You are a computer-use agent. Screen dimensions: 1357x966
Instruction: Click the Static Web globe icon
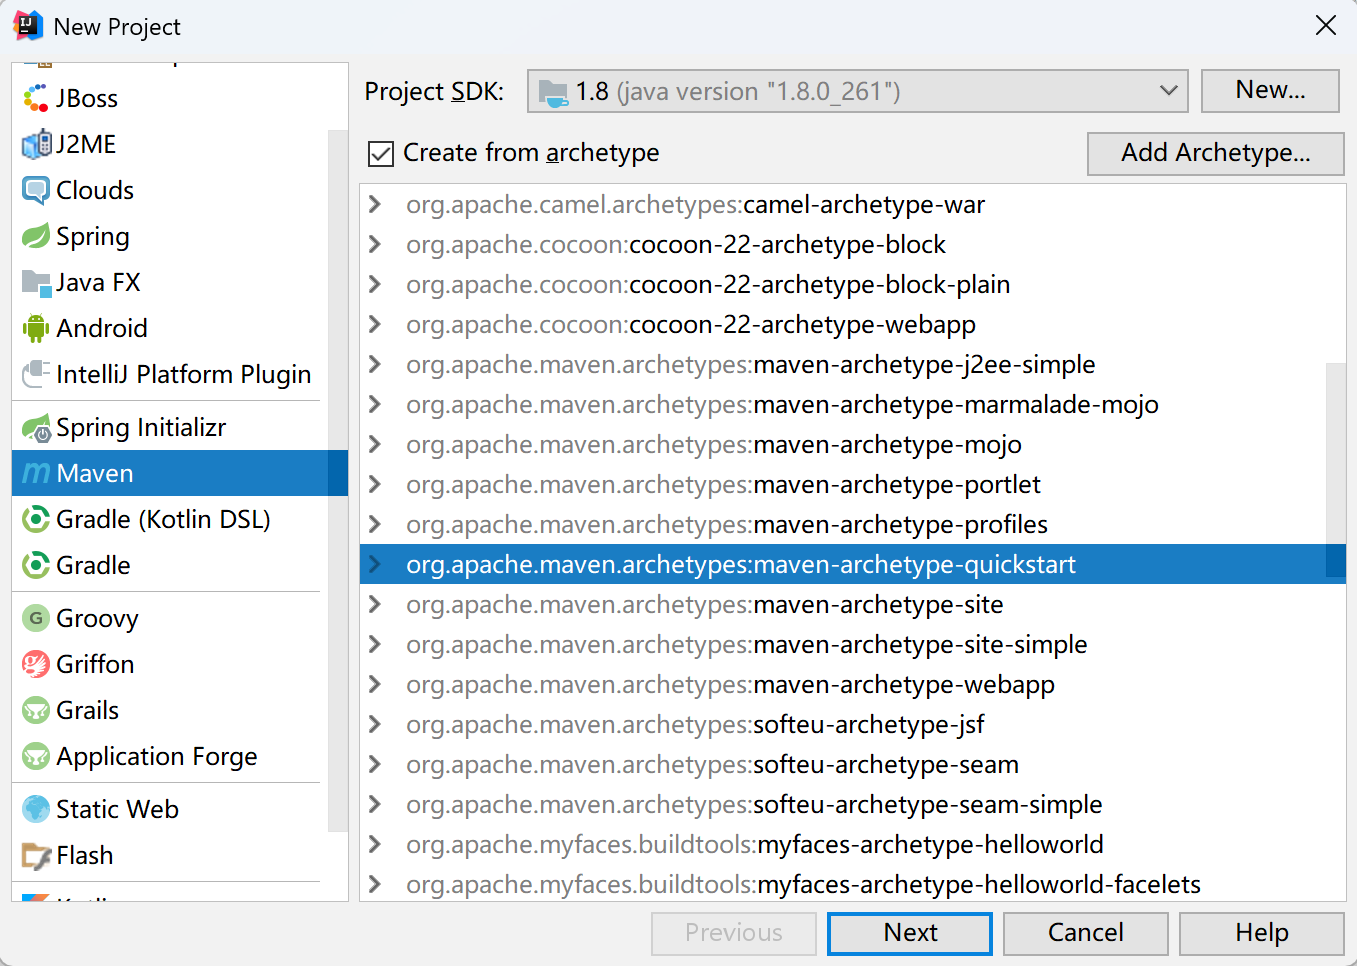coord(36,809)
